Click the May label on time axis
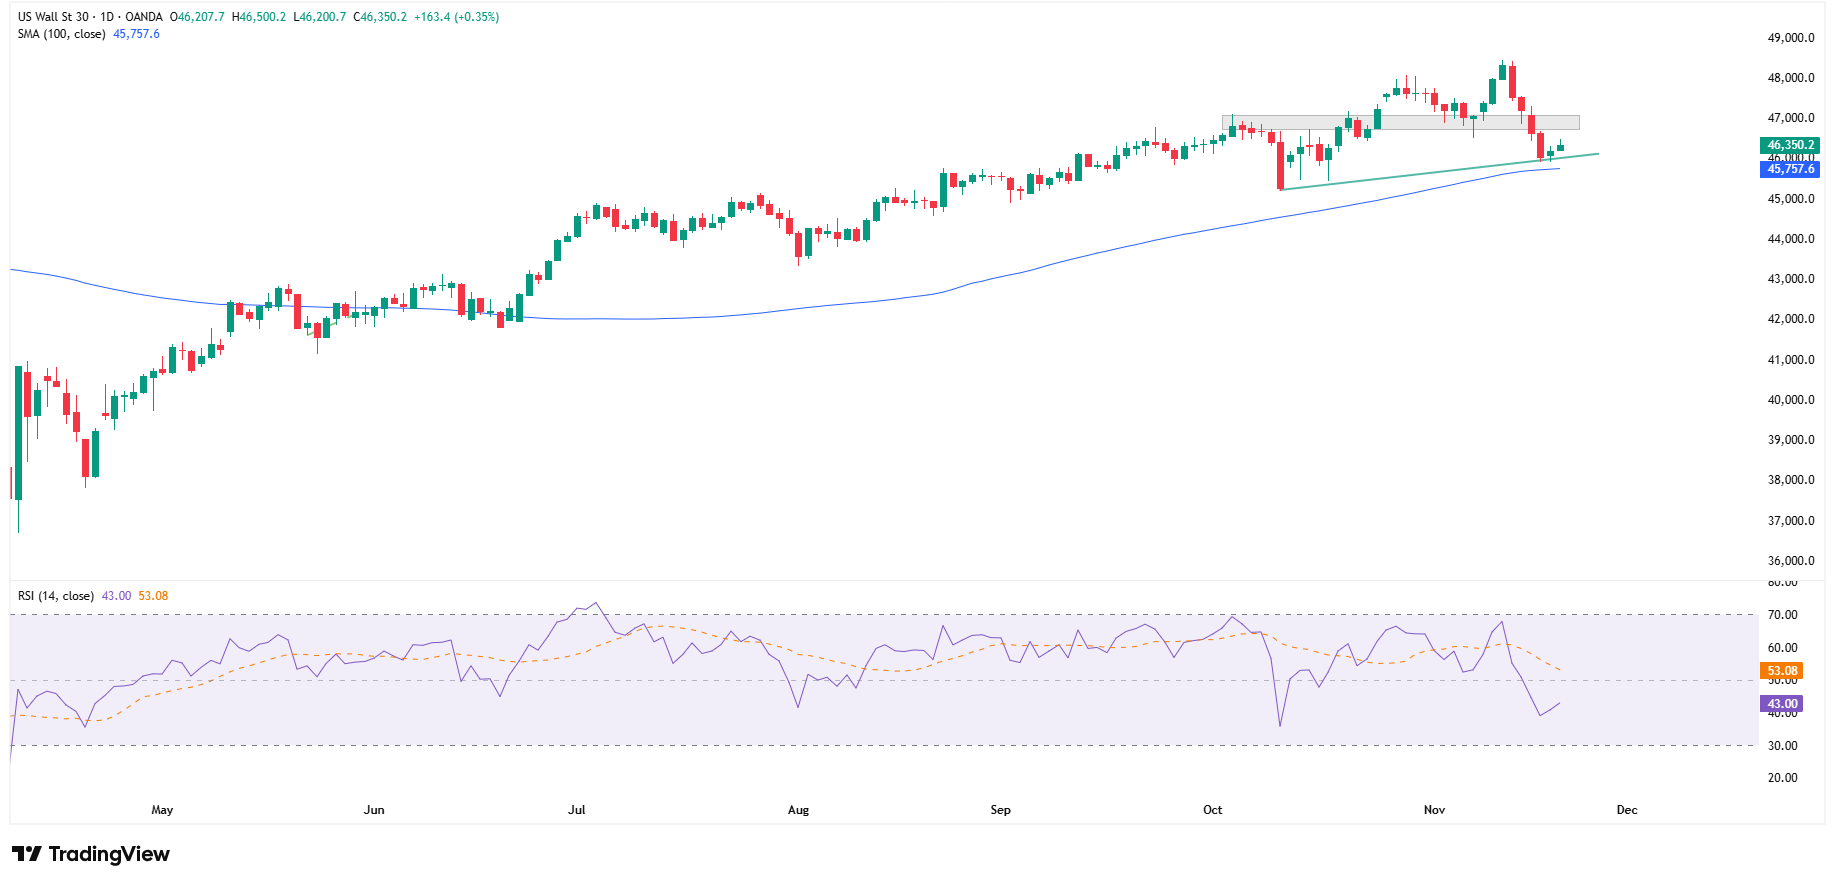Screen dimensions: 1835x884 tap(162, 810)
